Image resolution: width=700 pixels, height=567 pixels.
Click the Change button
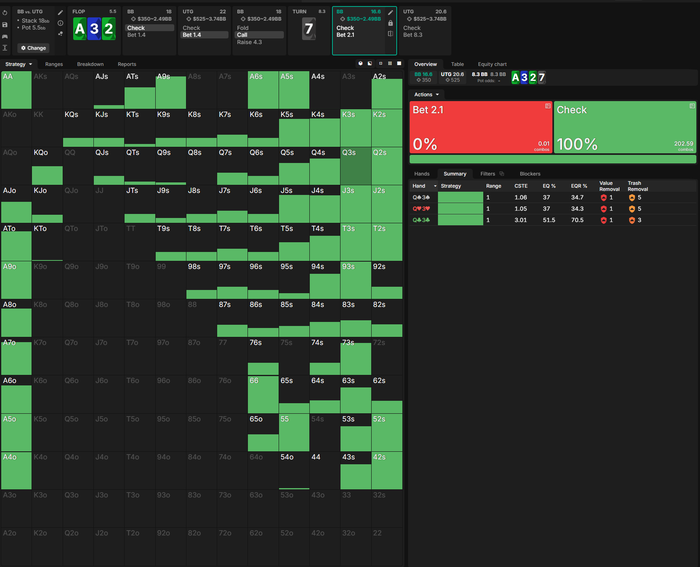tap(33, 48)
